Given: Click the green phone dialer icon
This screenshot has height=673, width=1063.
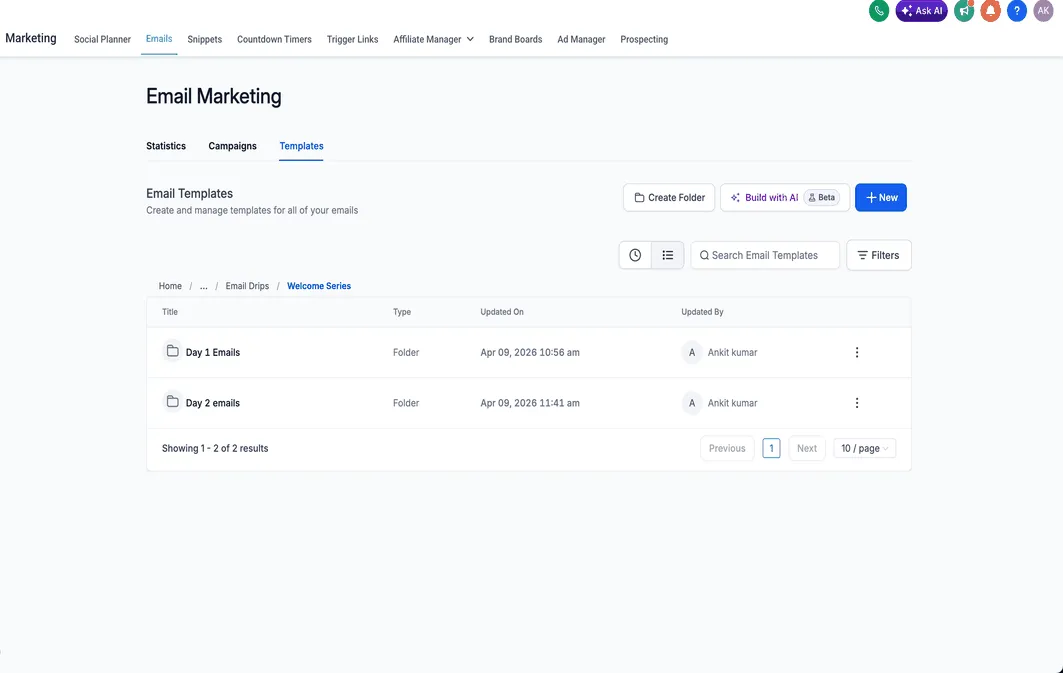Looking at the screenshot, I should (879, 11).
